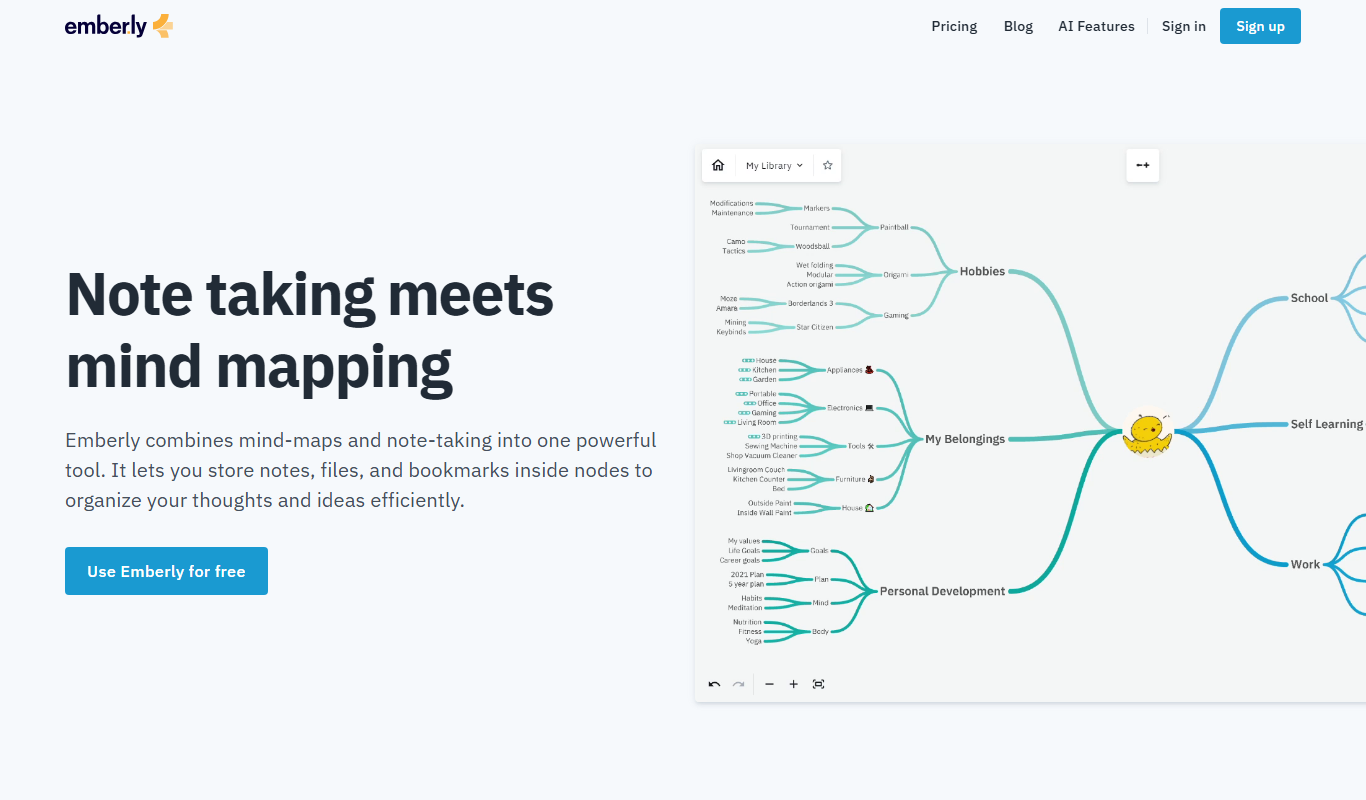Click the Portable leaf text
The width and height of the screenshot is (1366, 800).
762,394
